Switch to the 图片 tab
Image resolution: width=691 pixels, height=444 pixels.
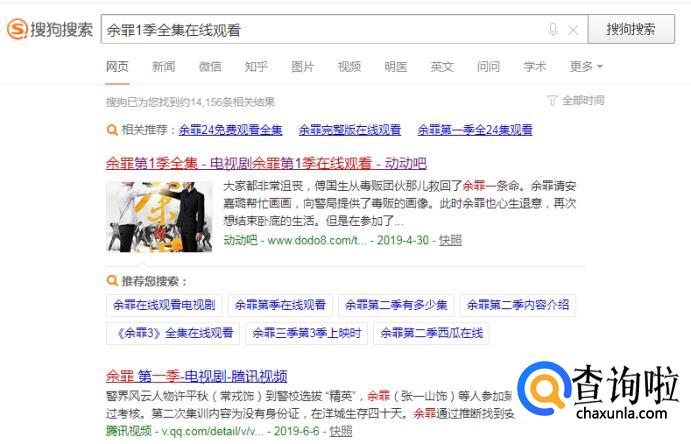[x=303, y=67]
